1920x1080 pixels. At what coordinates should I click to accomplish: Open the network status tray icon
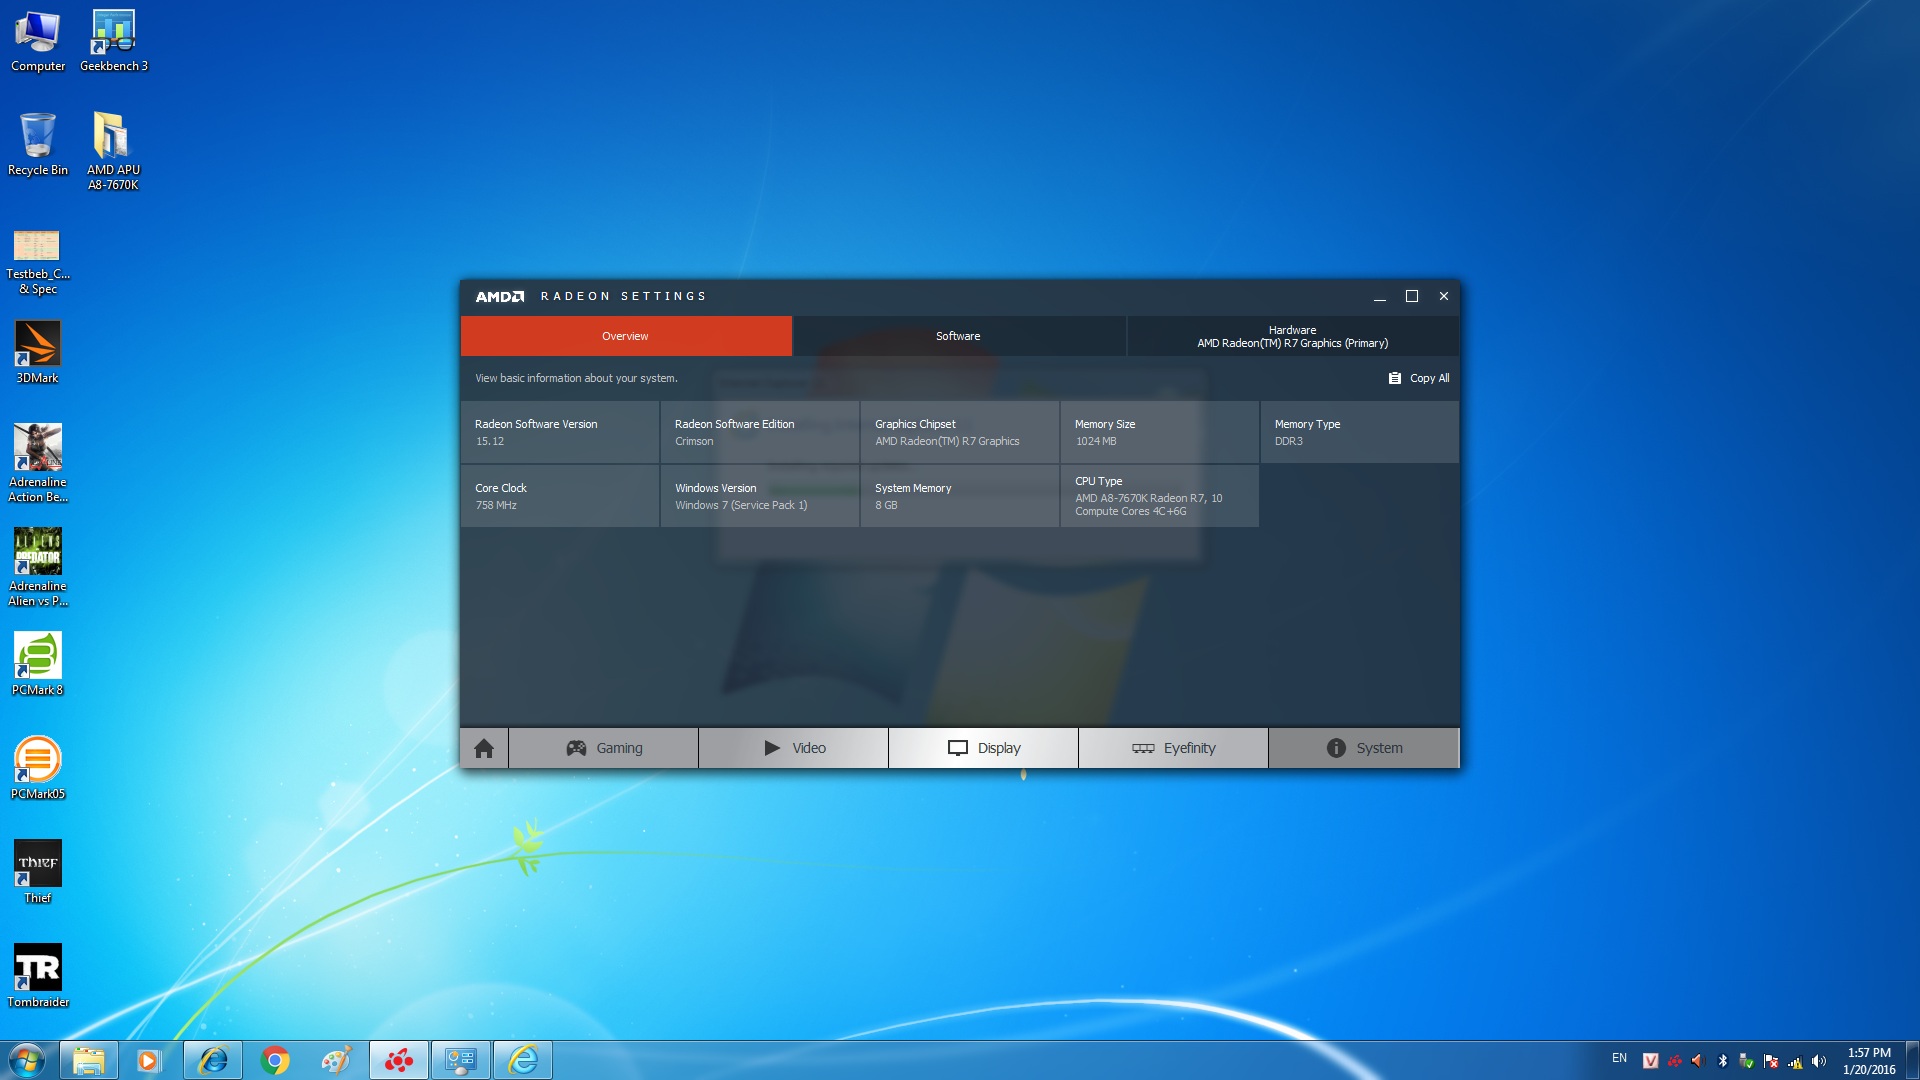coord(1795,1061)
